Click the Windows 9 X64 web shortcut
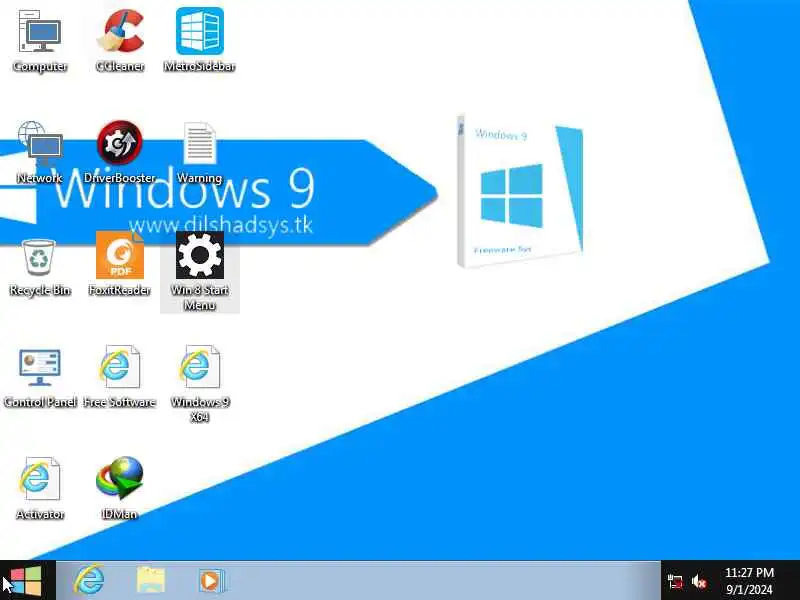800x600 pixels. 199,366
